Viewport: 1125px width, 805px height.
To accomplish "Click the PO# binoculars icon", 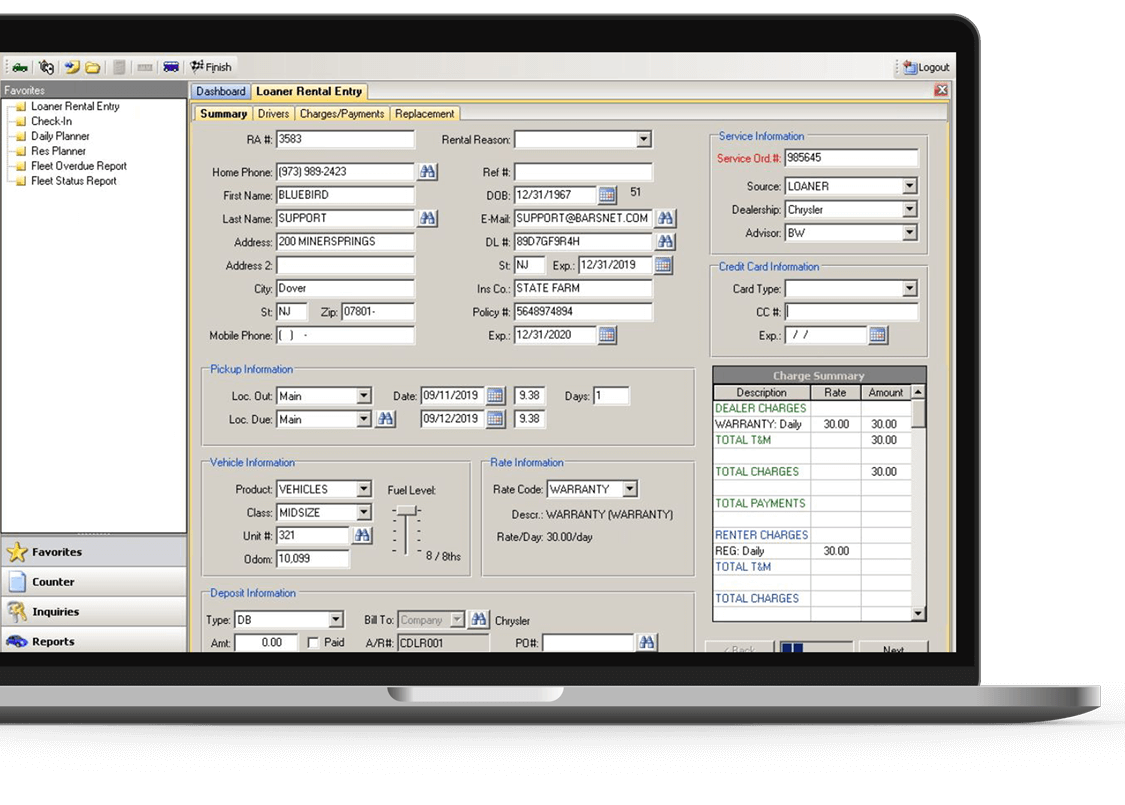I will coord(646,643).
